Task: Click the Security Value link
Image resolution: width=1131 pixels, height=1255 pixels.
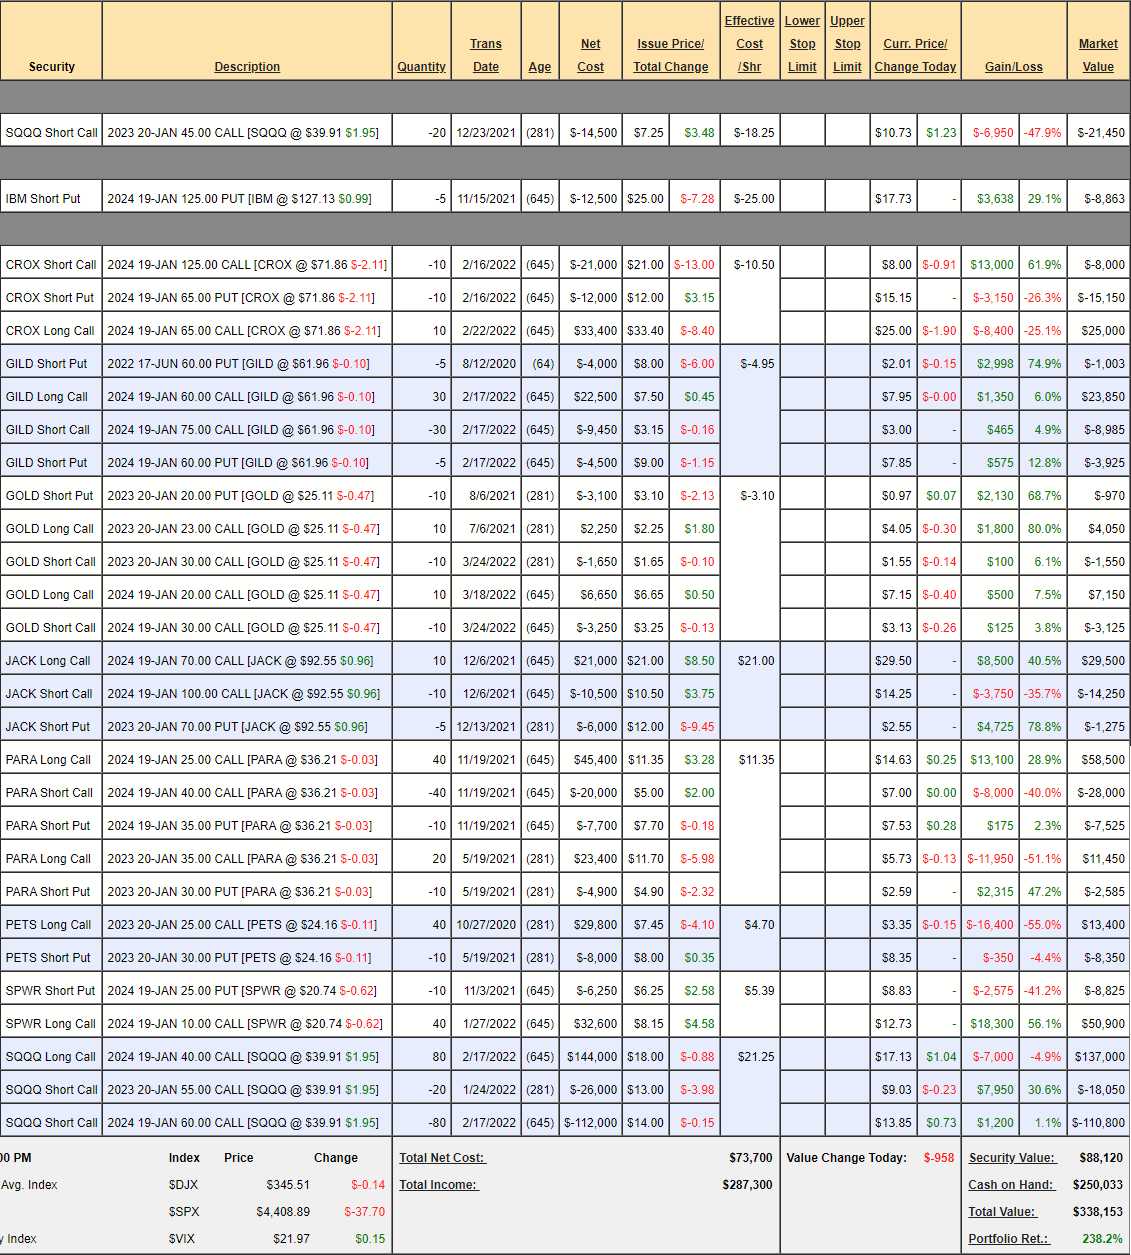Action: [1011, 1158]
